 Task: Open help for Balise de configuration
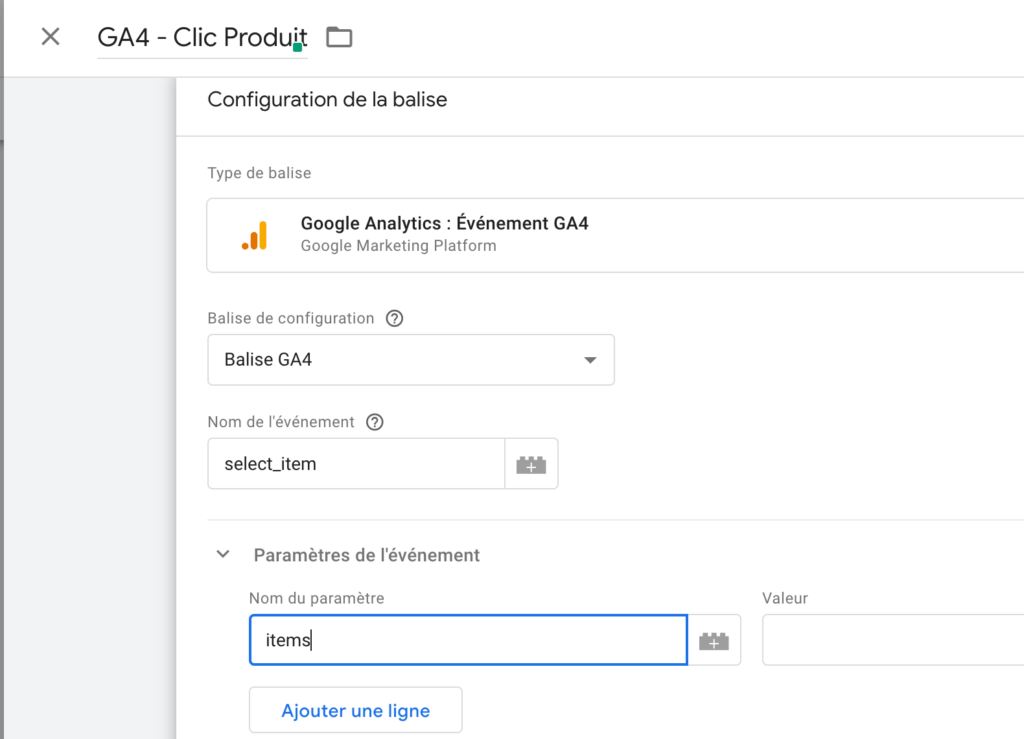[394, 319]
